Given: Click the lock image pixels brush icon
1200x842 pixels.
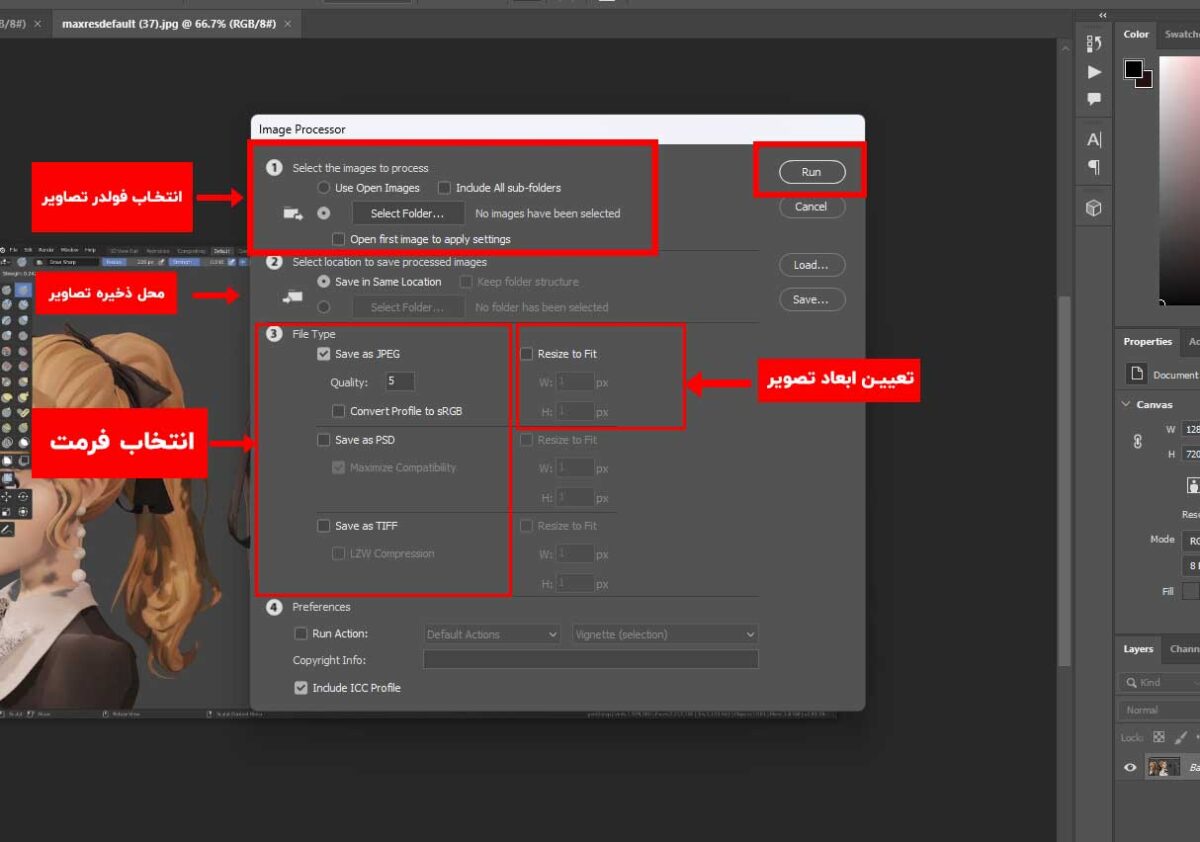Looking at the screenshot, I should [x=1181, y=737].
